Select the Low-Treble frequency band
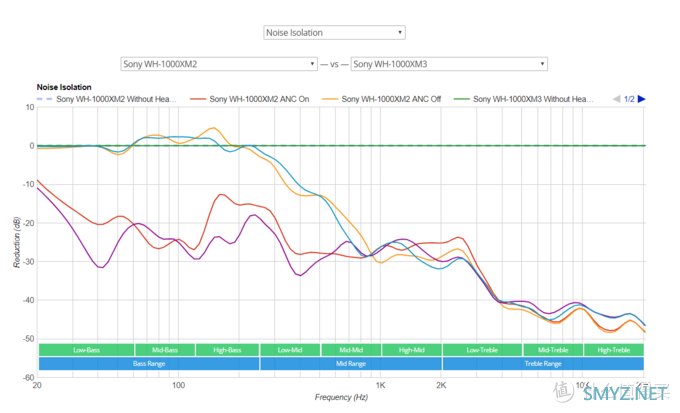Viewport: 680px width, 413px height. point(482,350)
